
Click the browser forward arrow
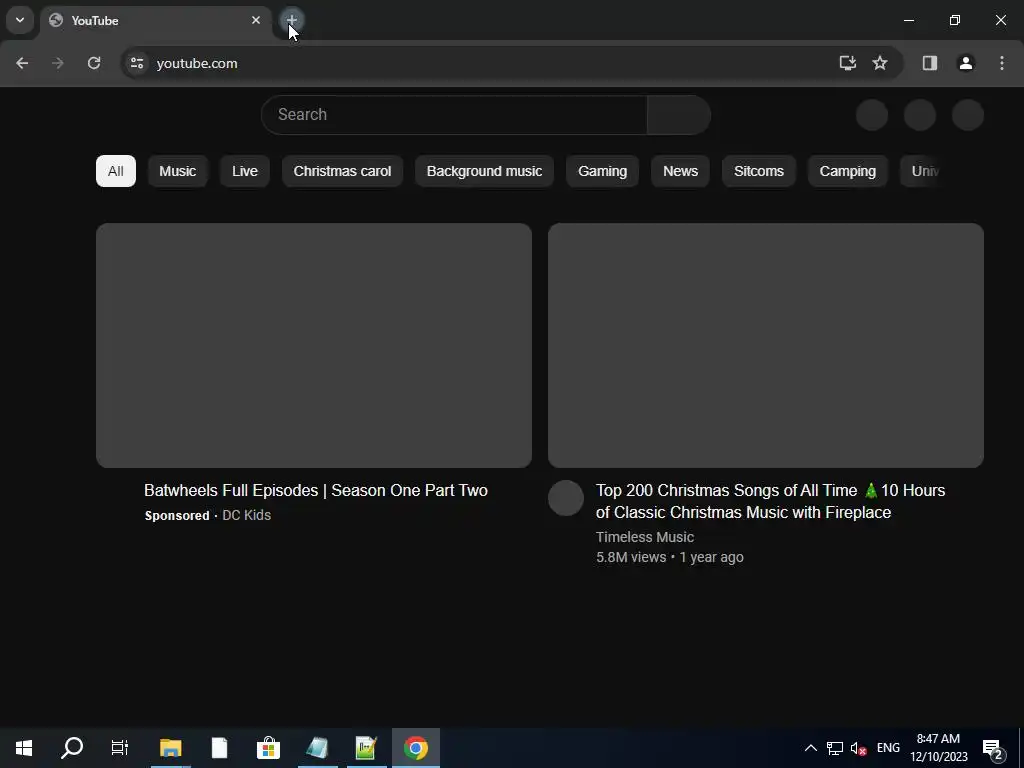click(58, 63)
